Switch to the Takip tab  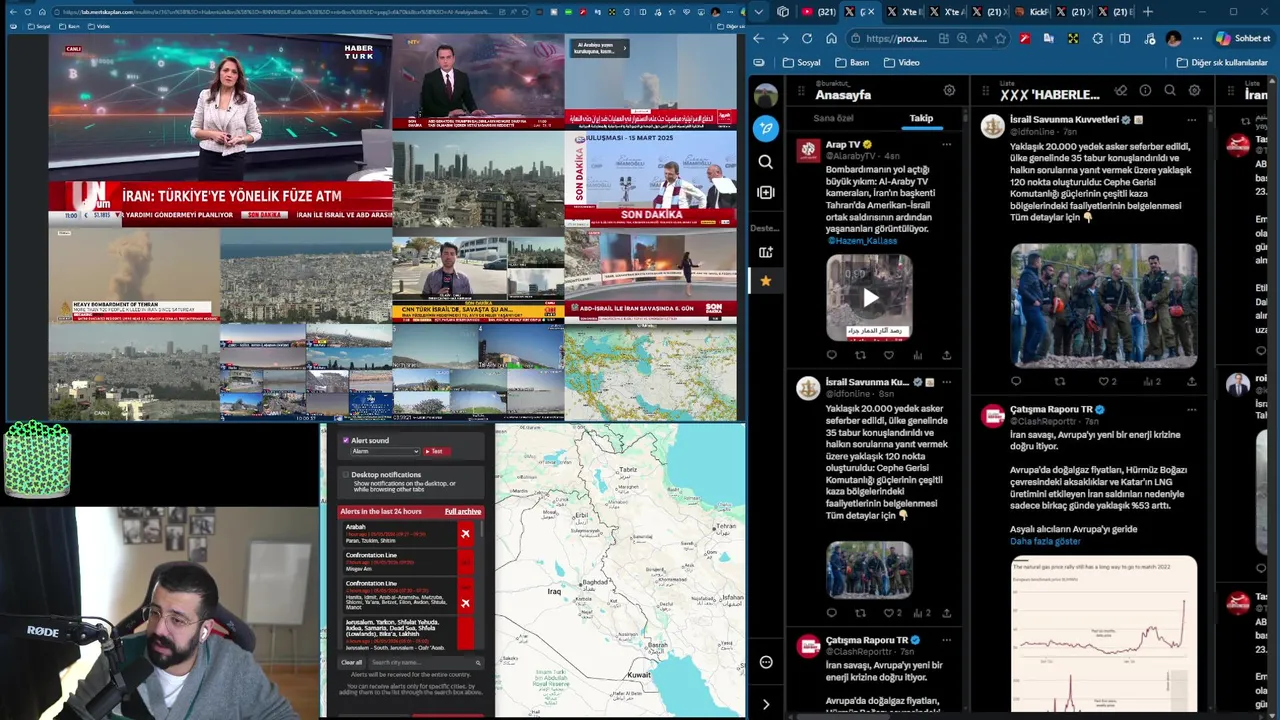(921, 118)
